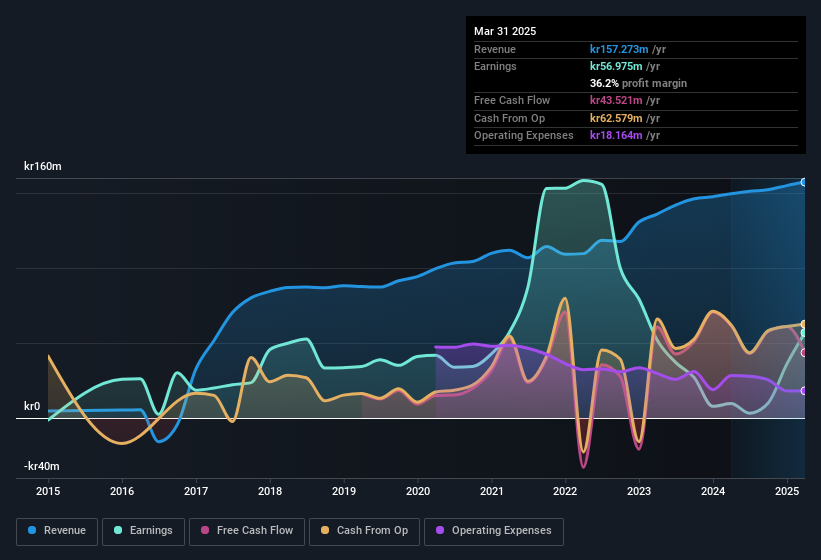Select the 2018 x-axis label
Image resolution: width=821 pixels, height=560 pixels.
tap(270, 491)
